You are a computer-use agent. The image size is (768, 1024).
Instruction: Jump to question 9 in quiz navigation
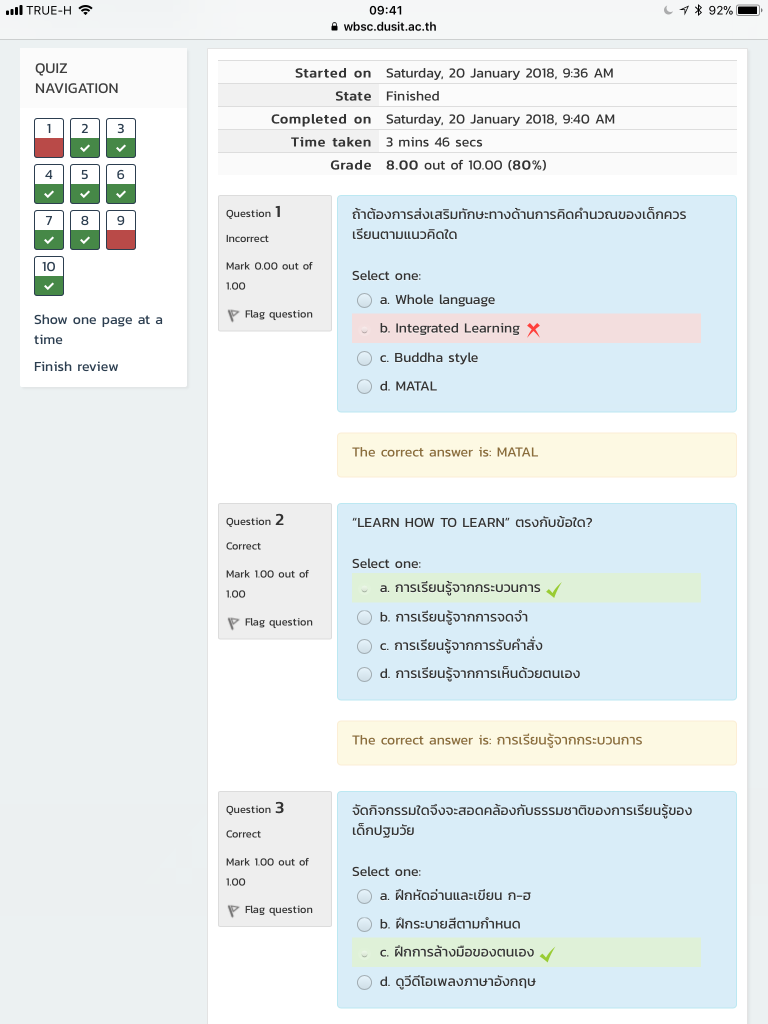coord(121,230)
